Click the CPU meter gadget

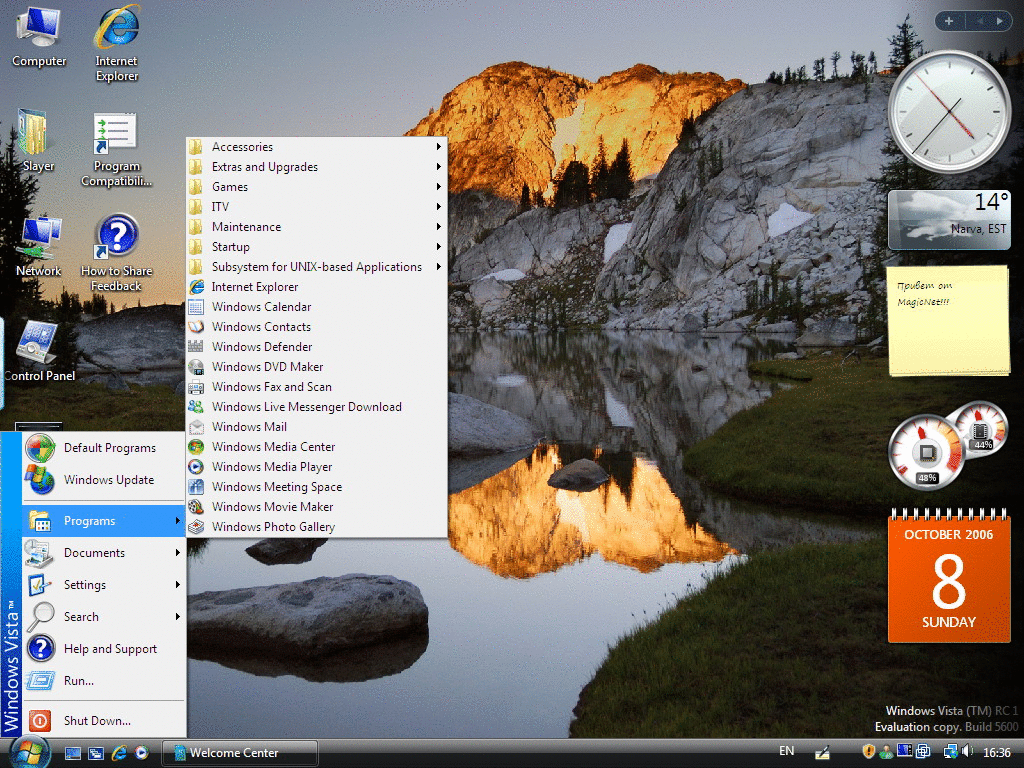949,445
